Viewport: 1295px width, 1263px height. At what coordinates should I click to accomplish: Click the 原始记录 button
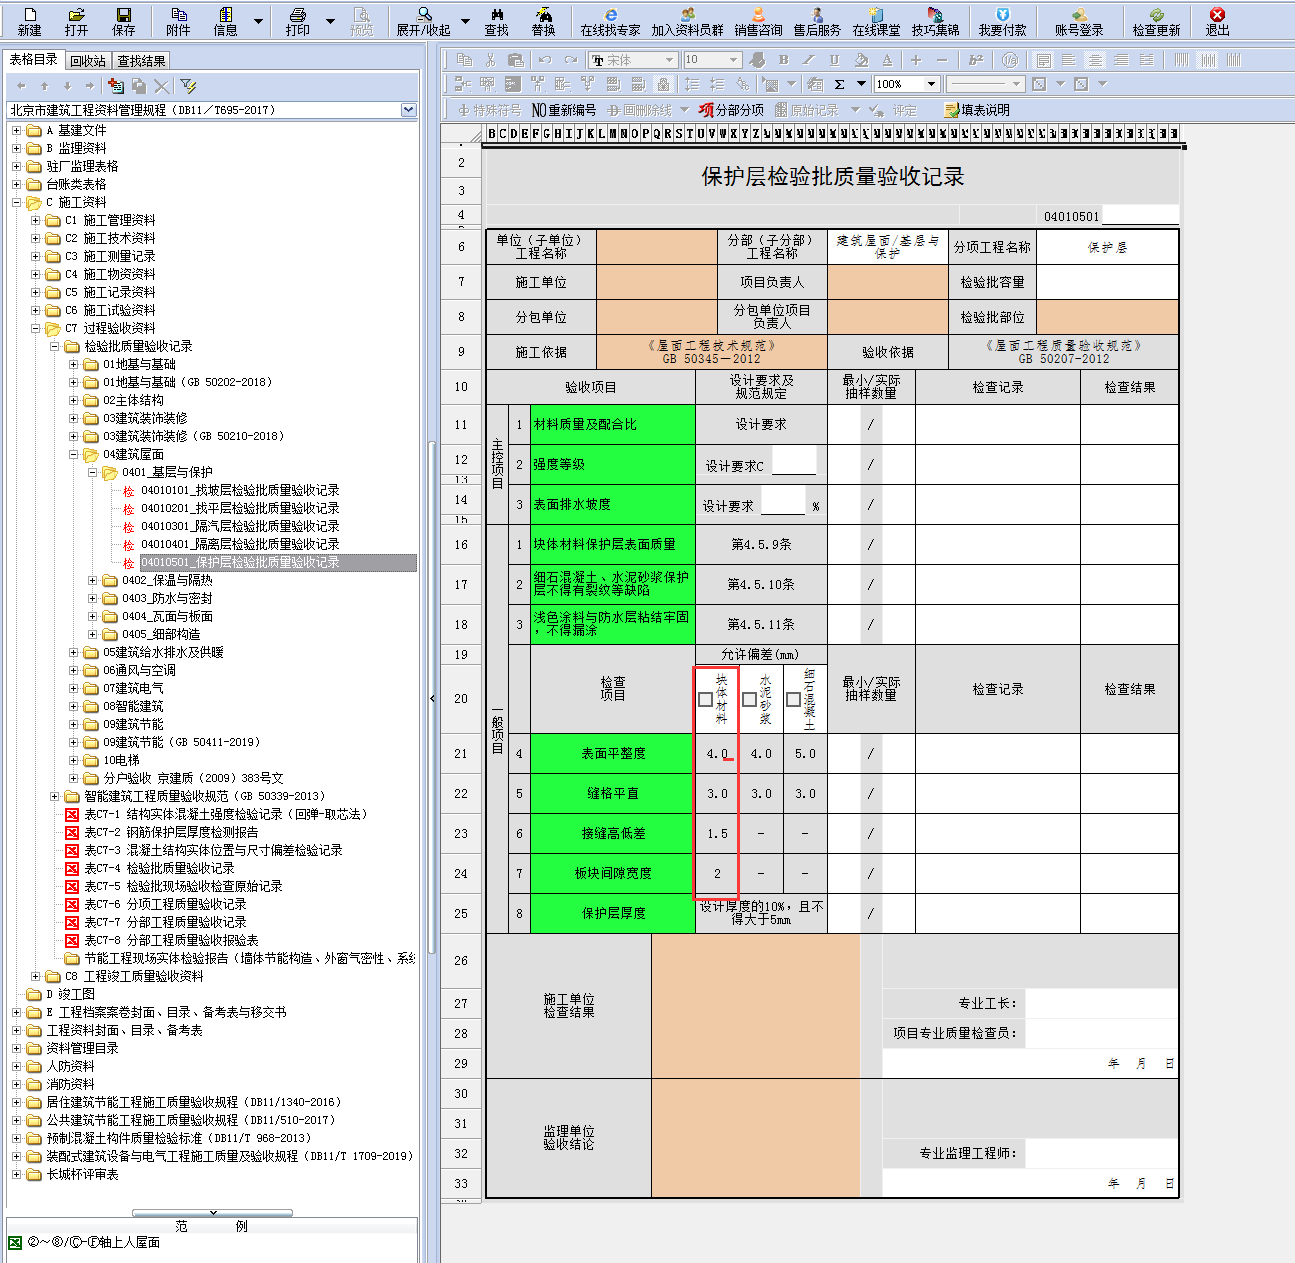click(x=807, y=110)
